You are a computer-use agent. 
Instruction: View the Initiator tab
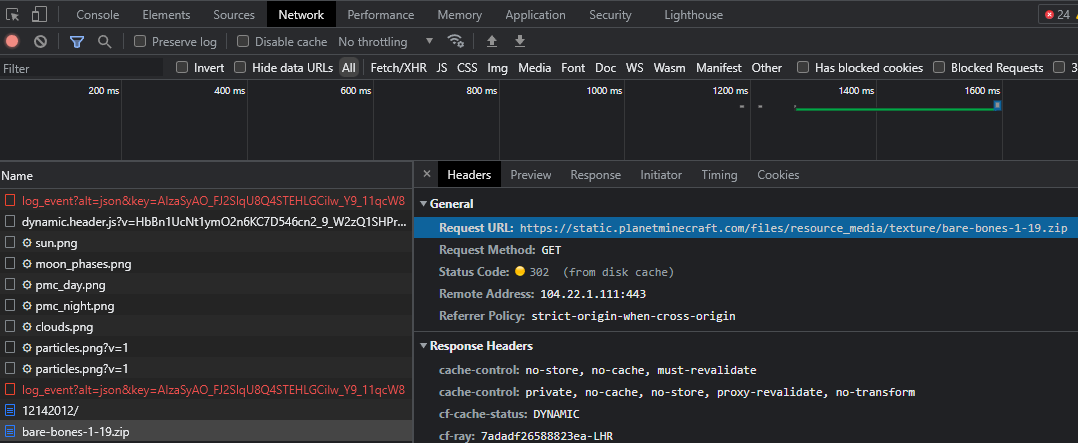pos(661,175)
